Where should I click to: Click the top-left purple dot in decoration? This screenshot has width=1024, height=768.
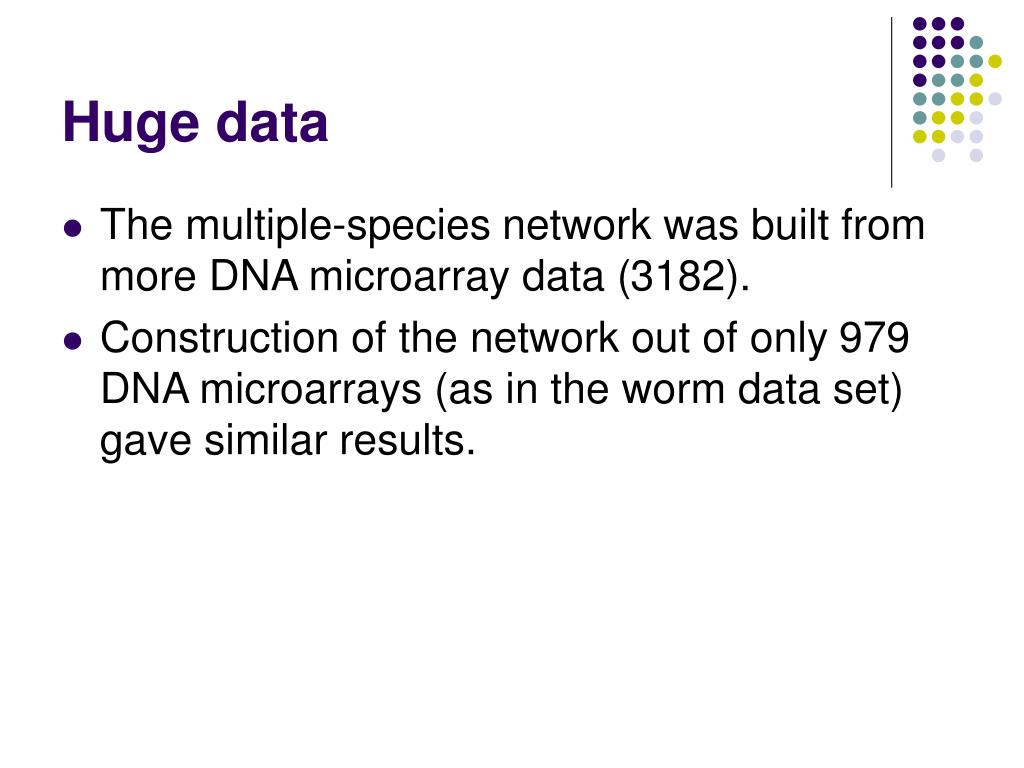pos(920,24)
